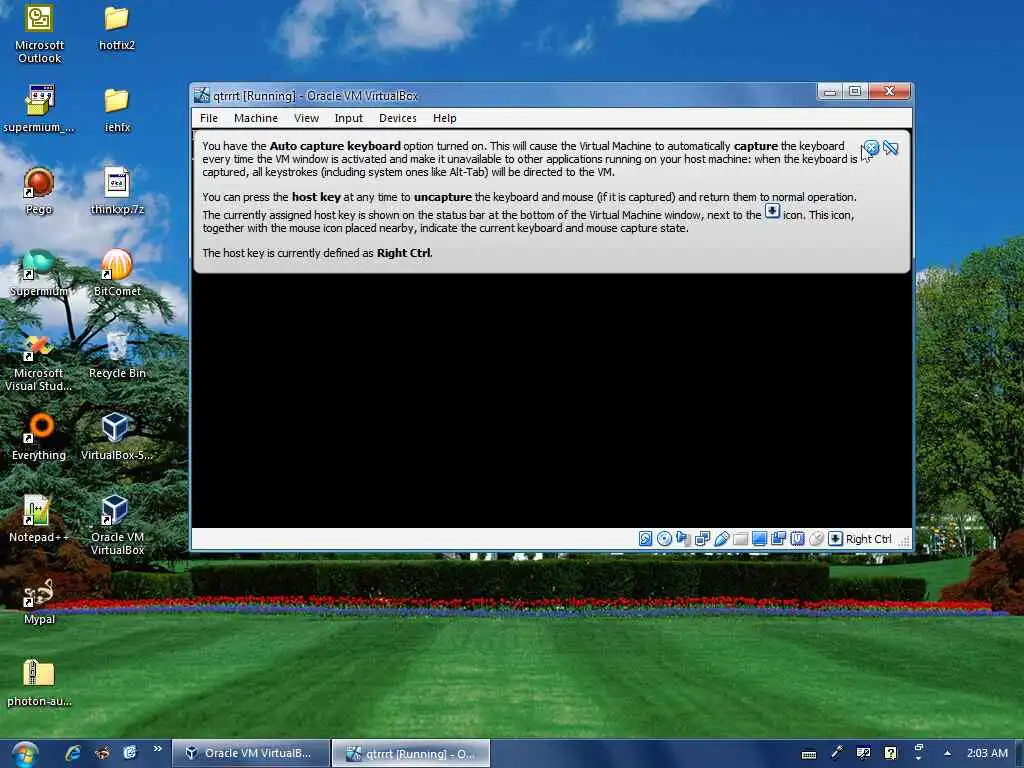
Task: Expand the quick launch overflow chevron
Action: tap(157, 749)
